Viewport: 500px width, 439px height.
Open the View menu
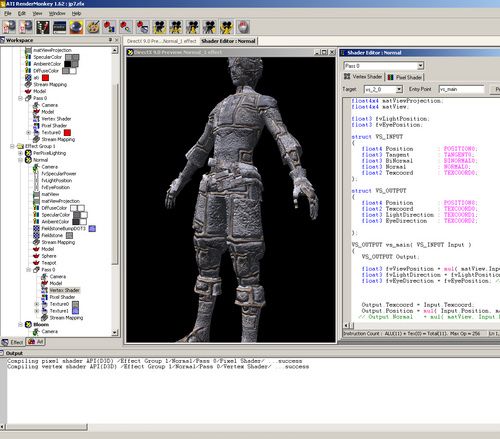(x=37, y=13)
